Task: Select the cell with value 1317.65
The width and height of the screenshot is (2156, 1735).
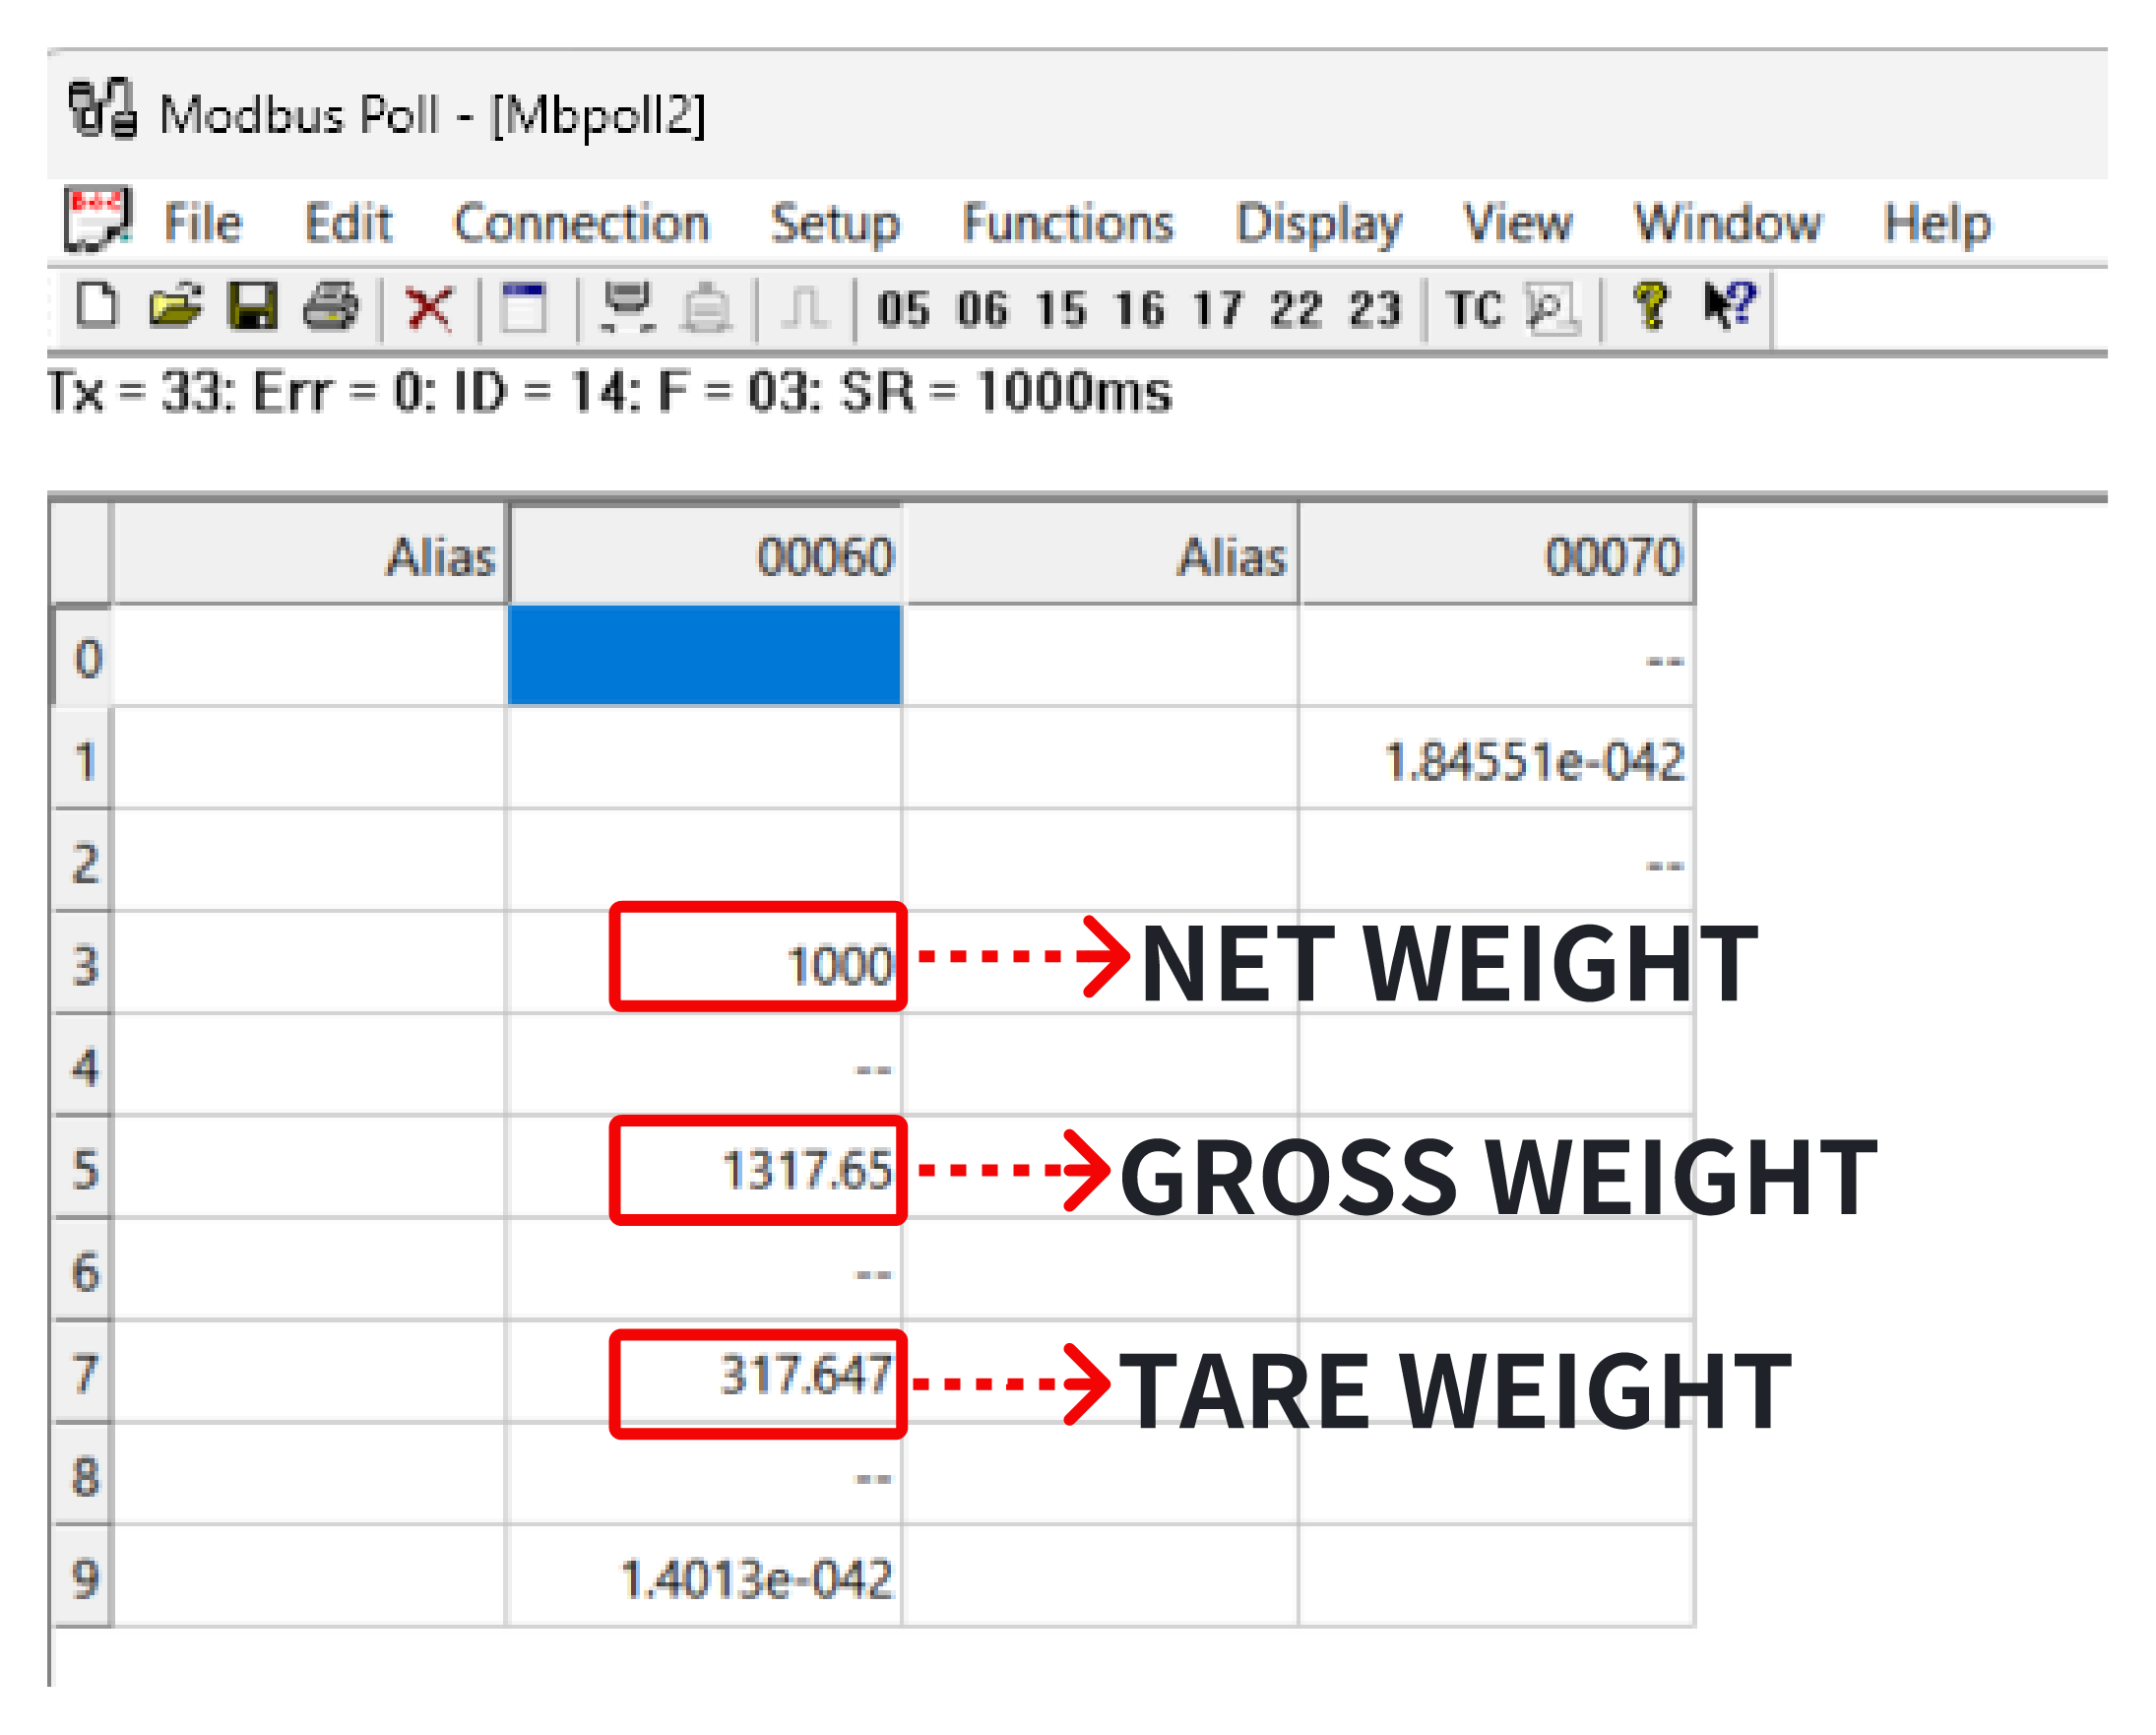Action: tap(705, 1166)
